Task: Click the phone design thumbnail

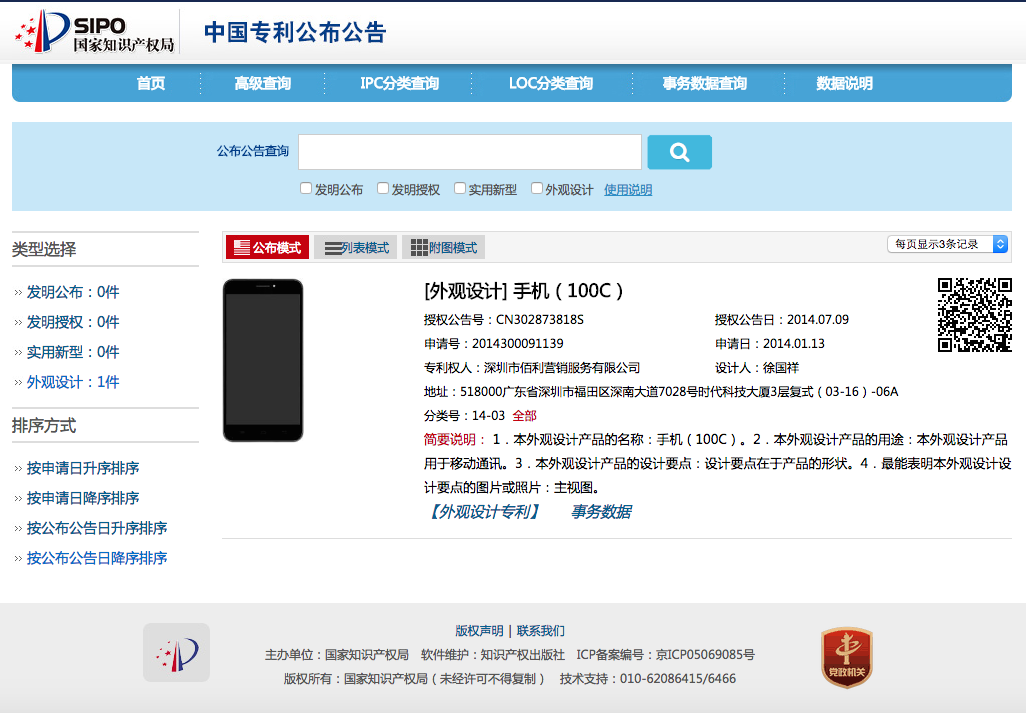Action: 262,360
